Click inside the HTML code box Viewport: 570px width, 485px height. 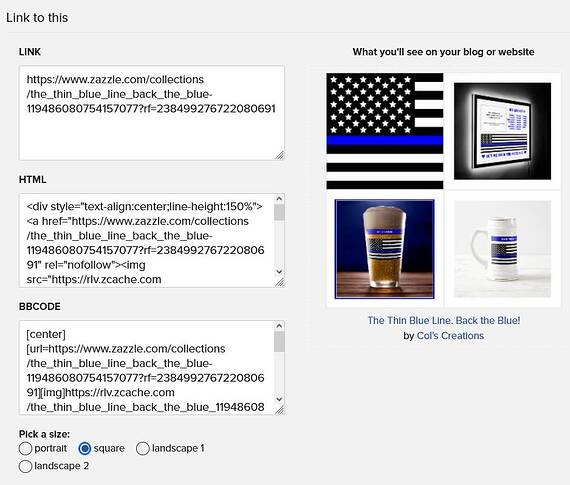147,240
